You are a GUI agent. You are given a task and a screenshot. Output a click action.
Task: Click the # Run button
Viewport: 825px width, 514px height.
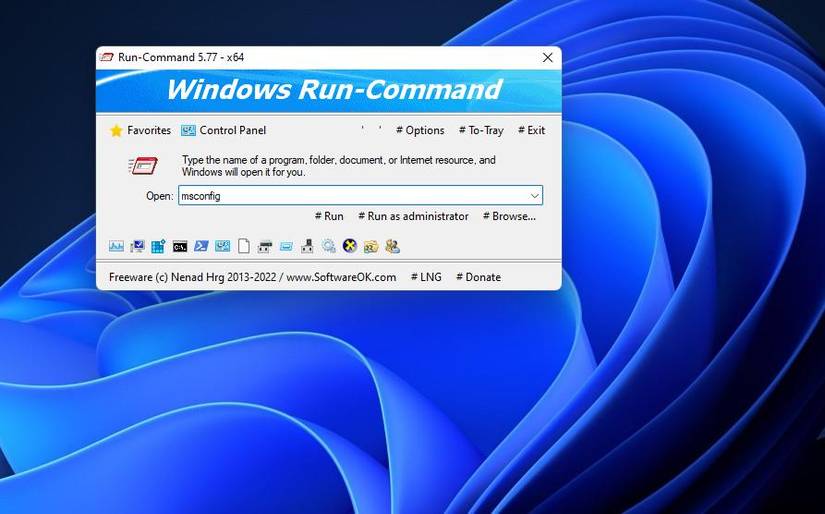point(329,216)
